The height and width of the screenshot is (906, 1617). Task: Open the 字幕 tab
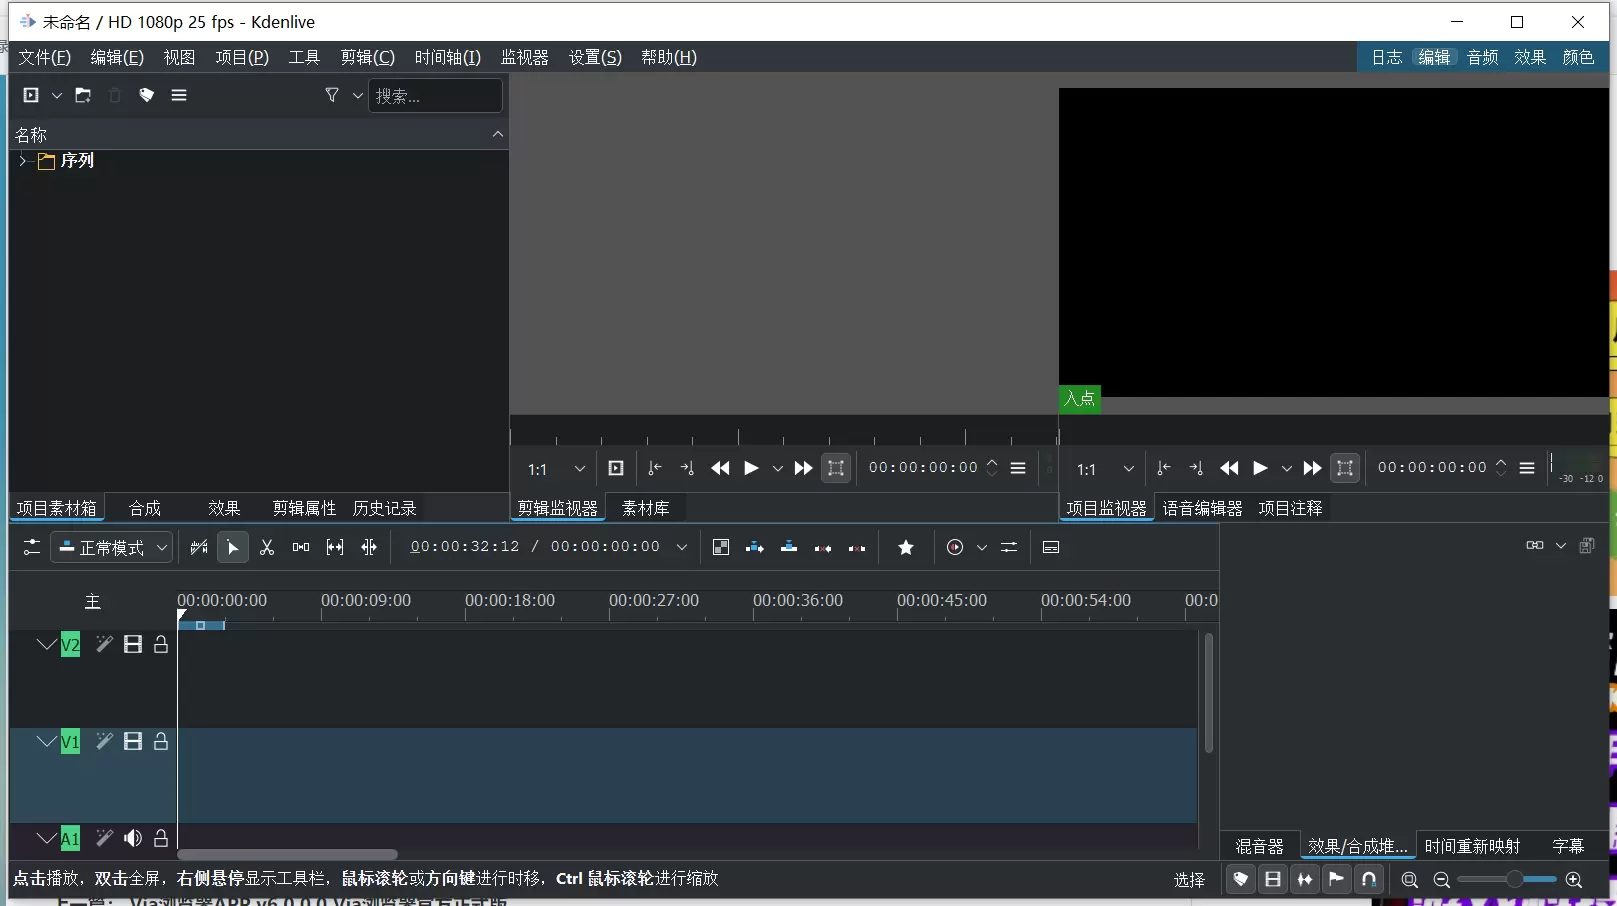[1568, 846]
